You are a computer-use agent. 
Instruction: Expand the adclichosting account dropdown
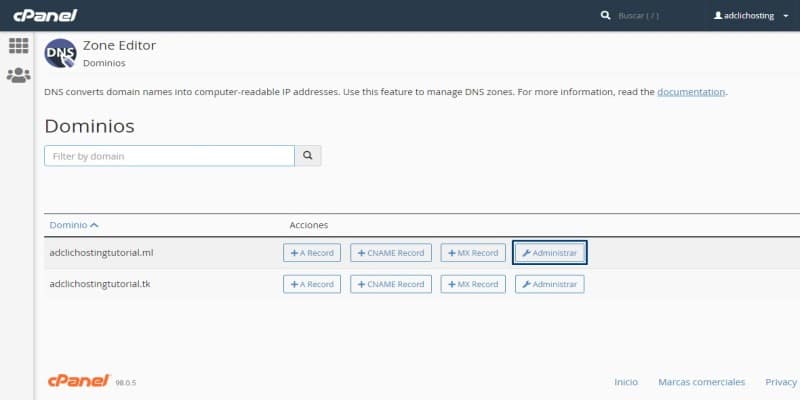pos(785,16)
